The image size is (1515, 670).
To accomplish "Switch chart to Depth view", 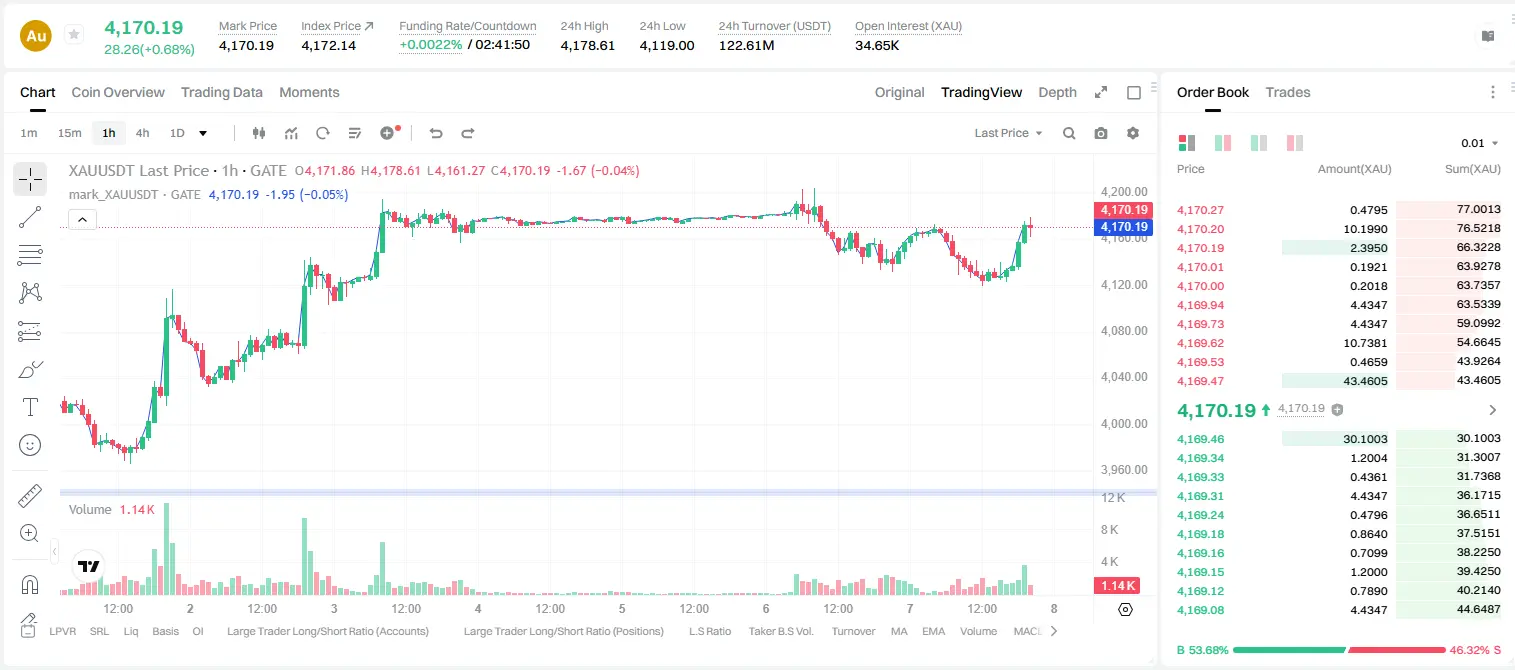I will pyautogui.click(x=1057, y=92).
